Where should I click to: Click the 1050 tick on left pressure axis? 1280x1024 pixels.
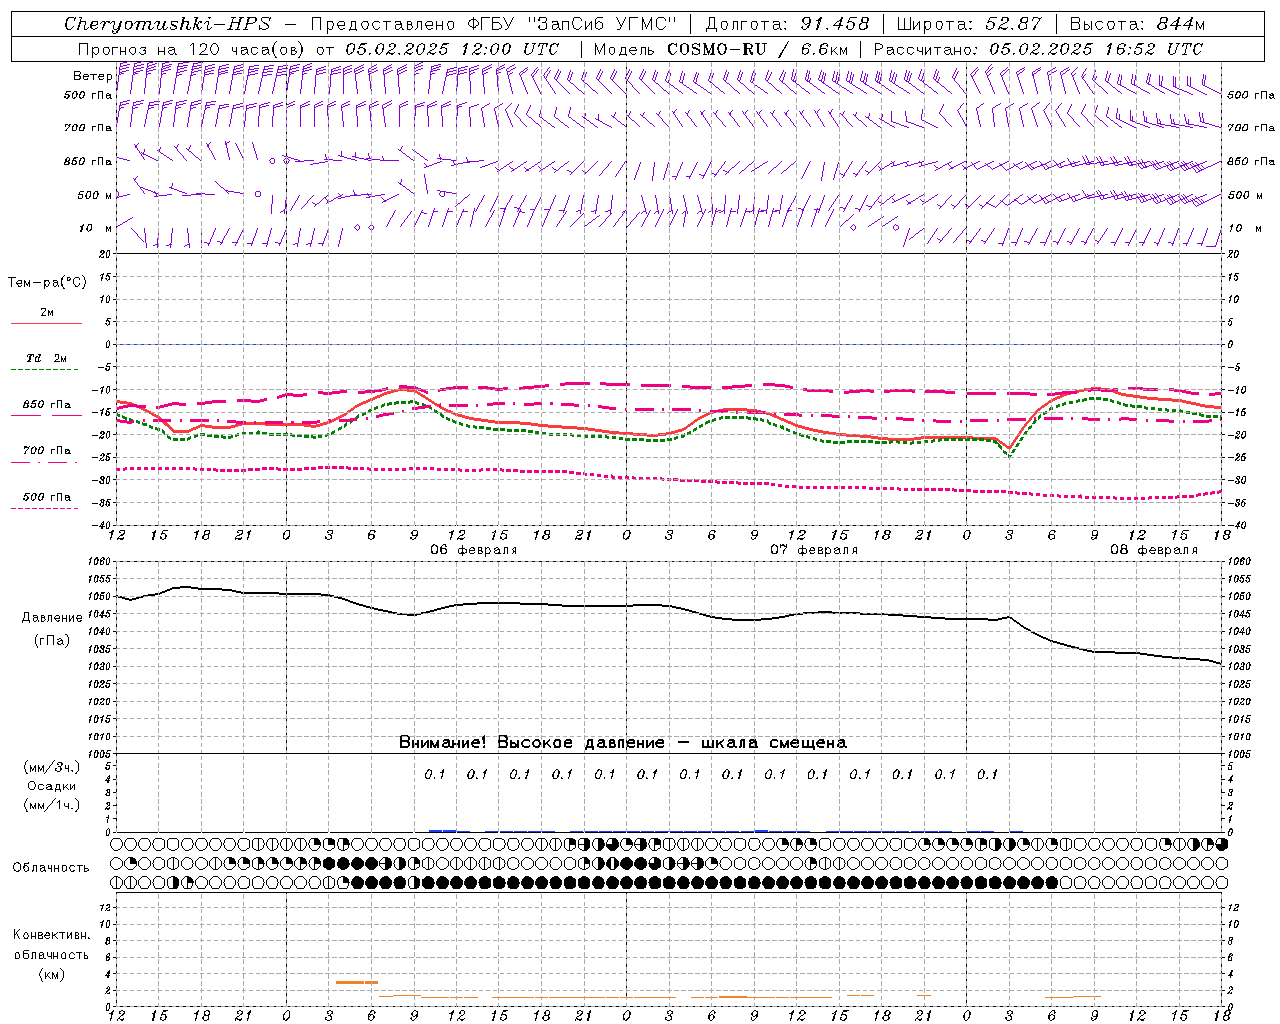pos(101,596)
